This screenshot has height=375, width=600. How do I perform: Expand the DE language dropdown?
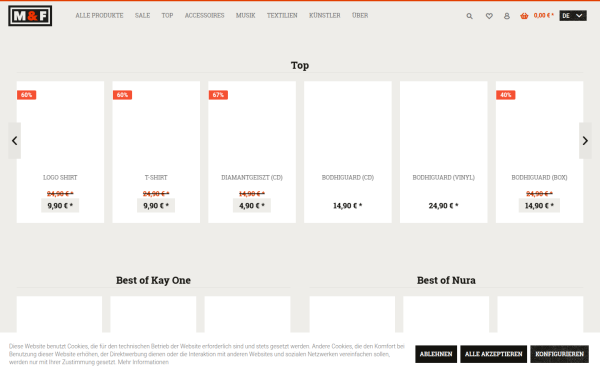point(573,16)
